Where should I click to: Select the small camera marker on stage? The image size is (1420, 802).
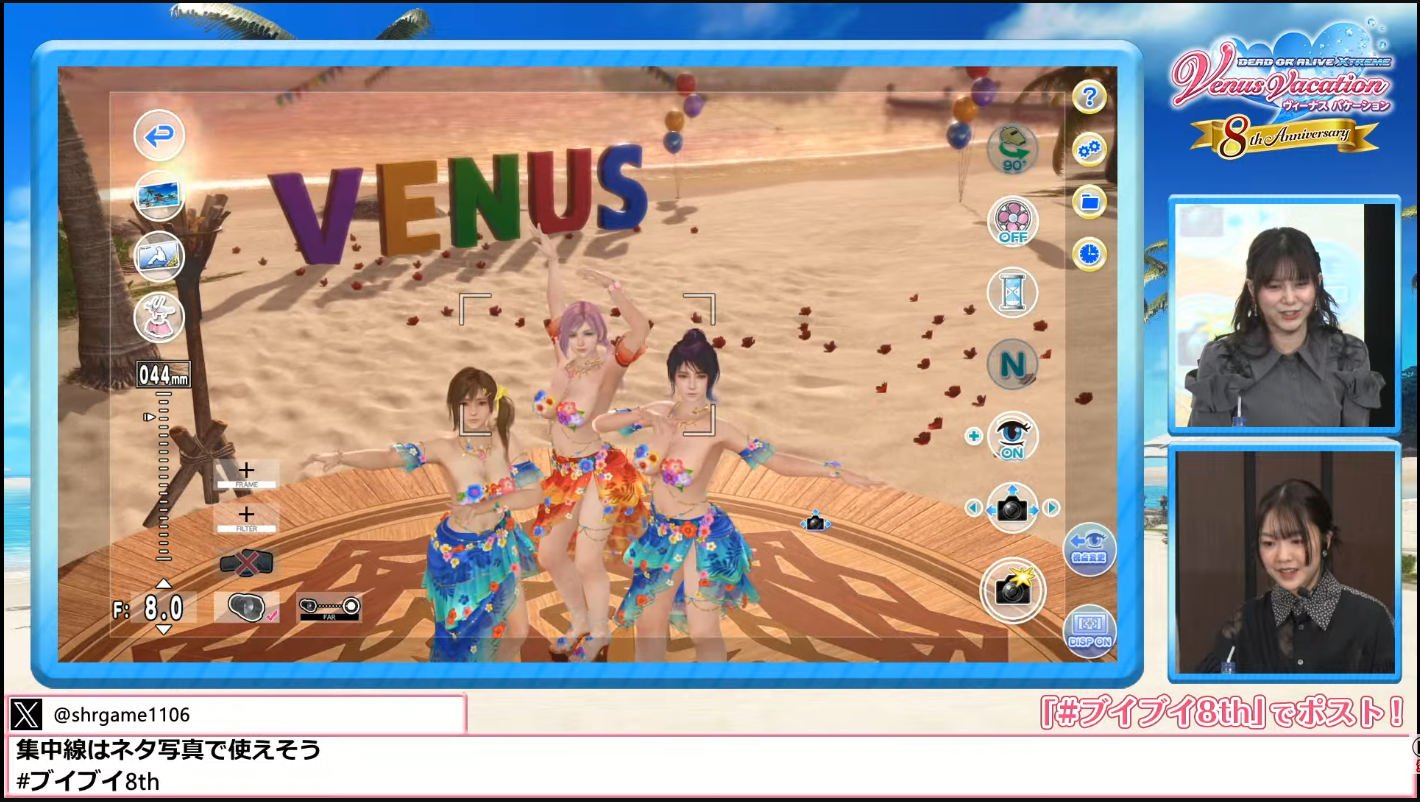[815, 522]
